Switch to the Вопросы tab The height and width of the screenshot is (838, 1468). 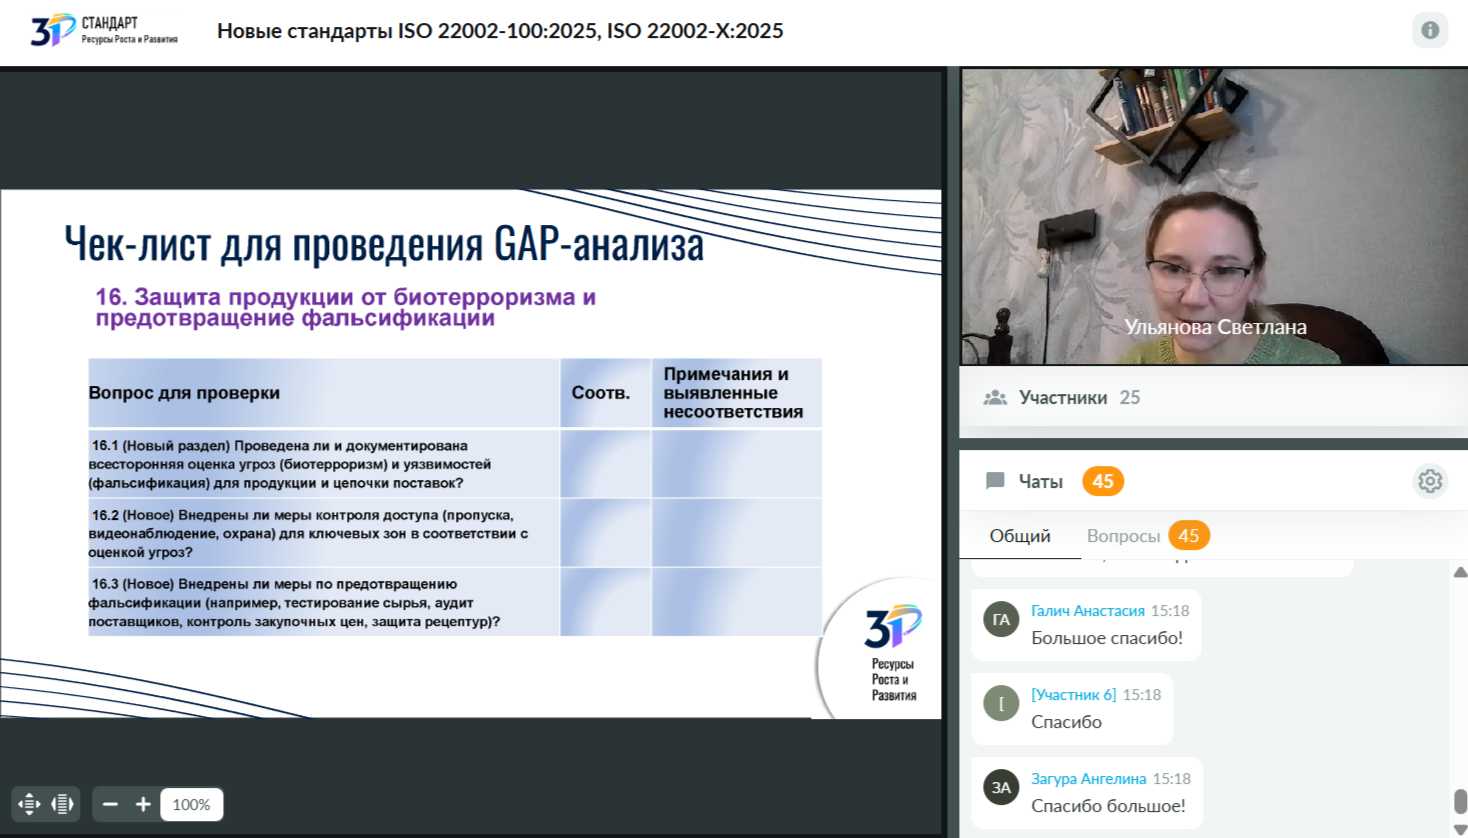1123,536
